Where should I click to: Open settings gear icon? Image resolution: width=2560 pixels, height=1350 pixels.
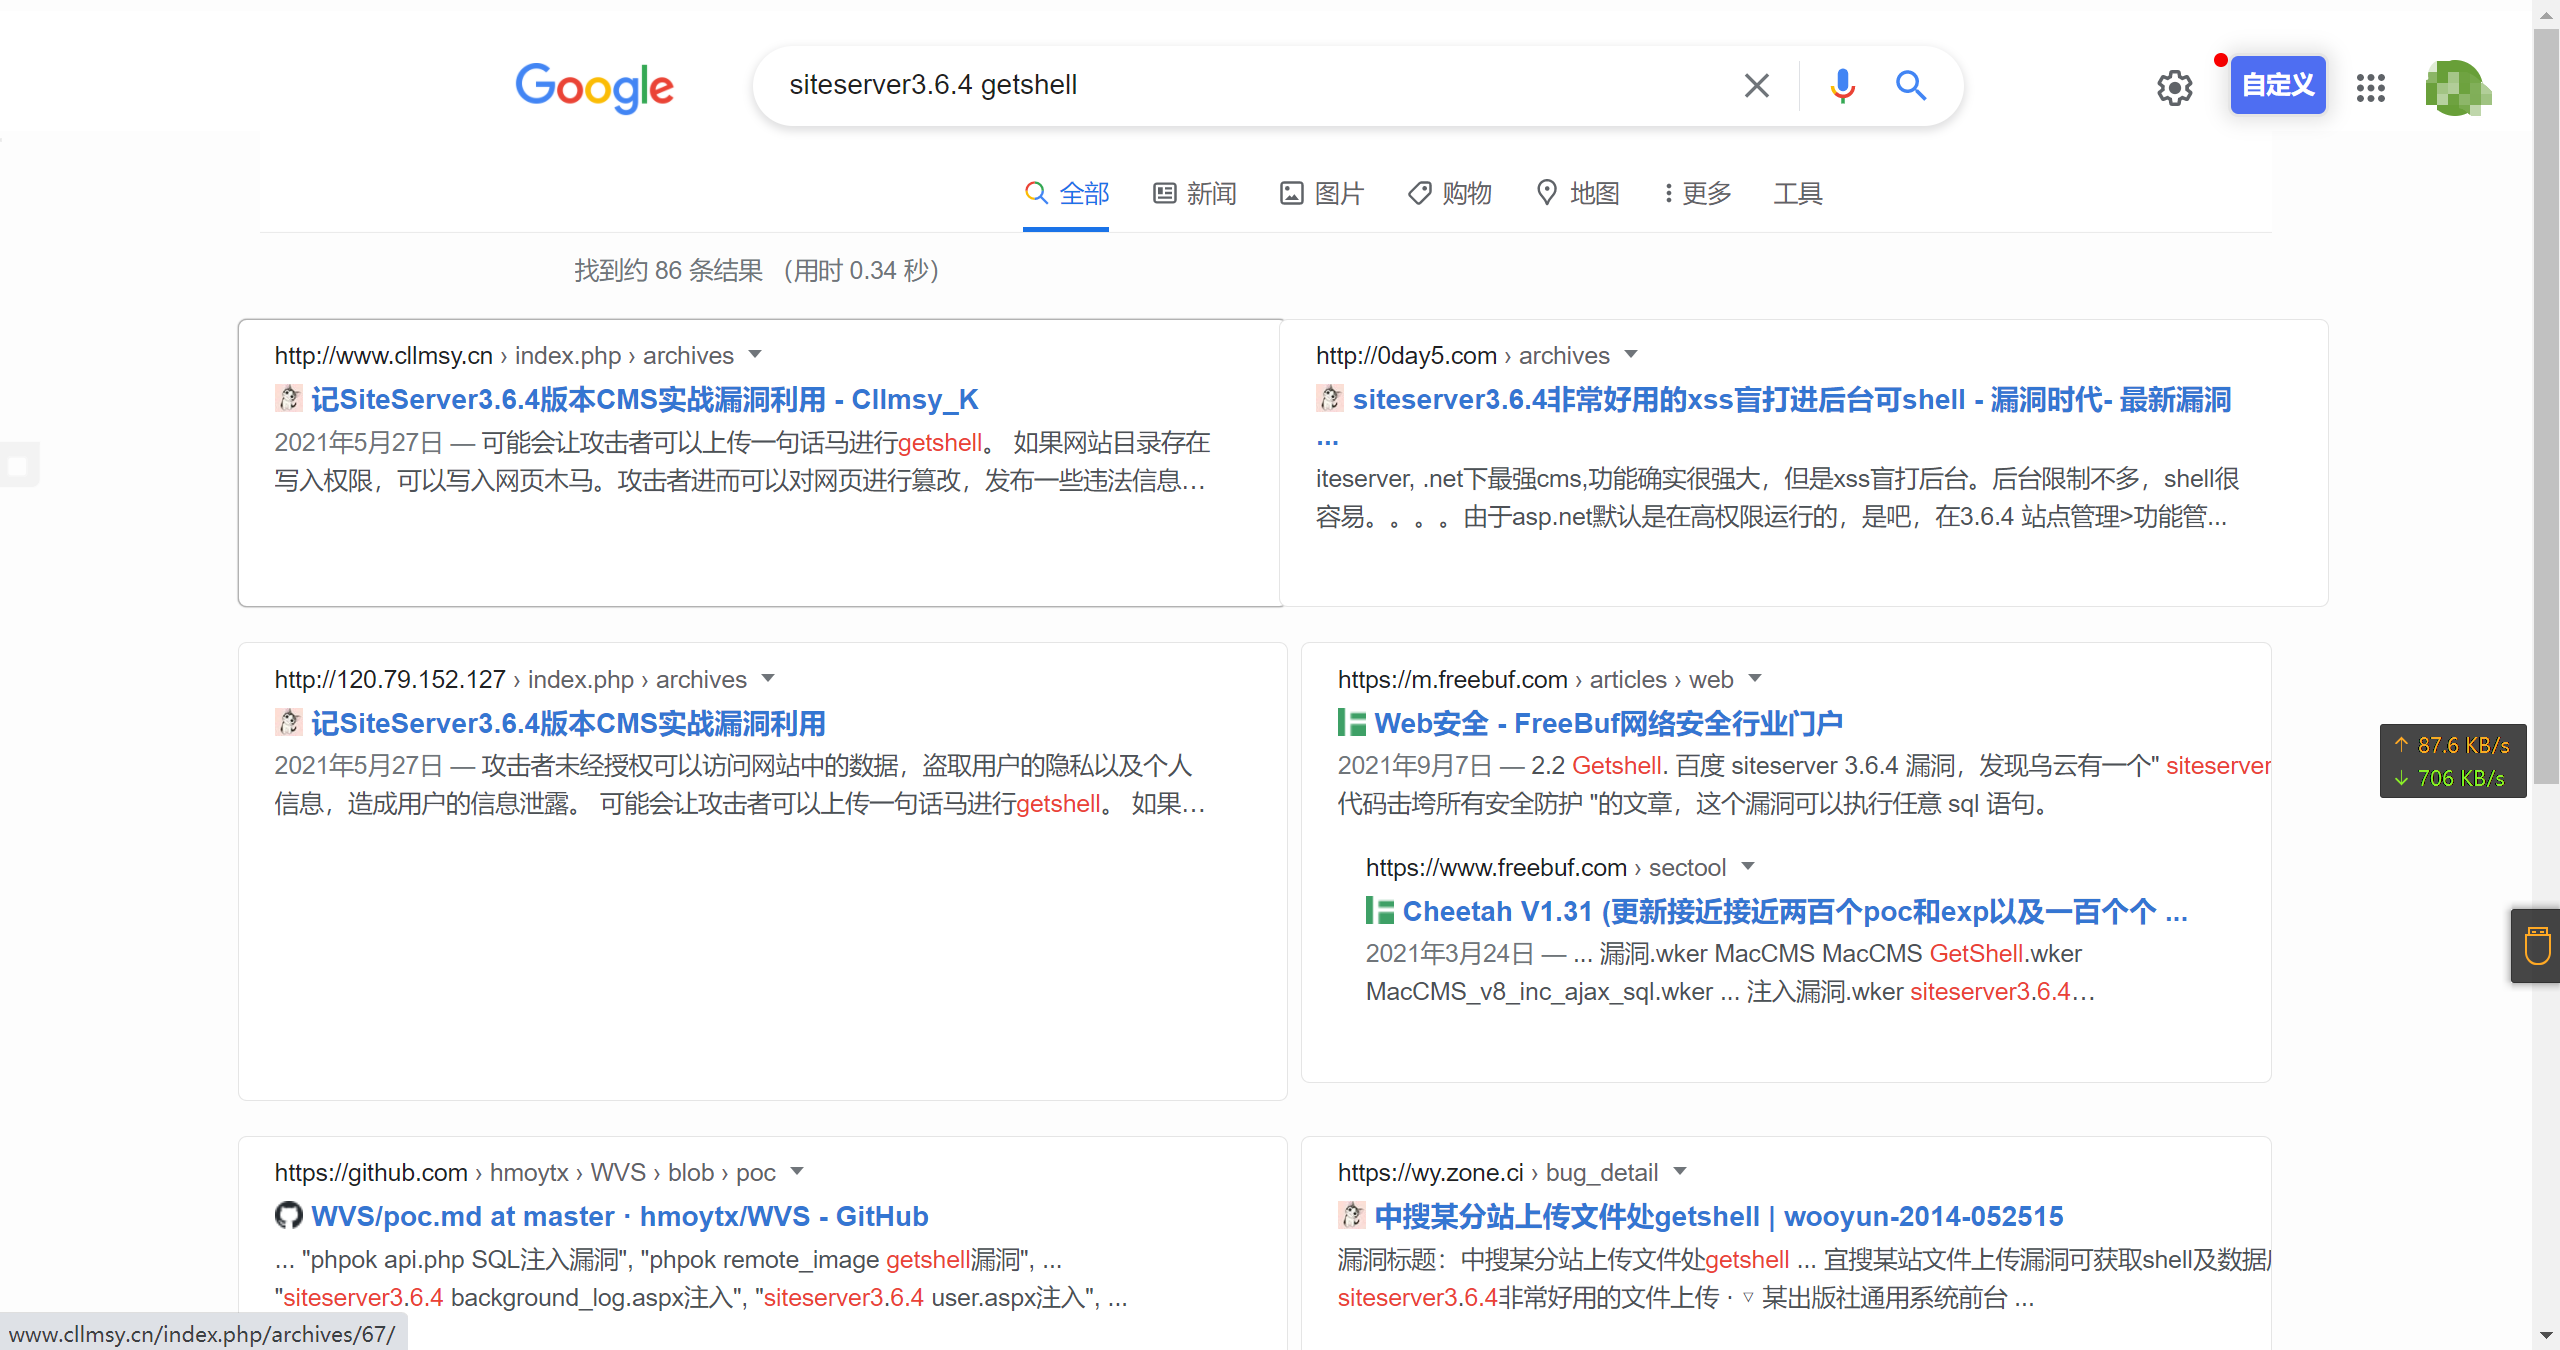point(2174,88)
